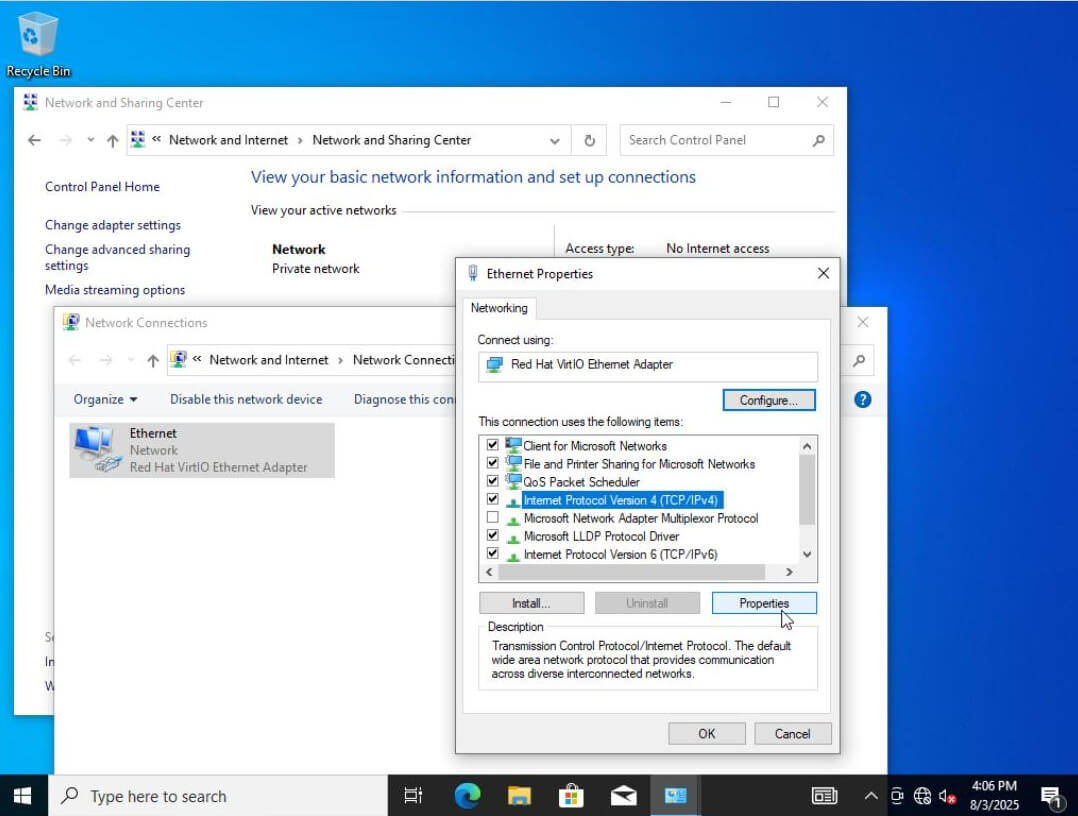Viewport: 1078px width, 816px height.
Task: Open Microsoft Store from the taskbar
Action: click(571, 796)
